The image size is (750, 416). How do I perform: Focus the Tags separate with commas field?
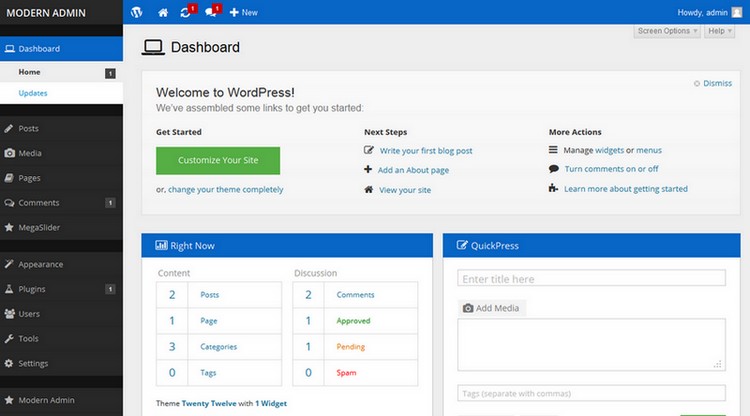click(591, 393)
